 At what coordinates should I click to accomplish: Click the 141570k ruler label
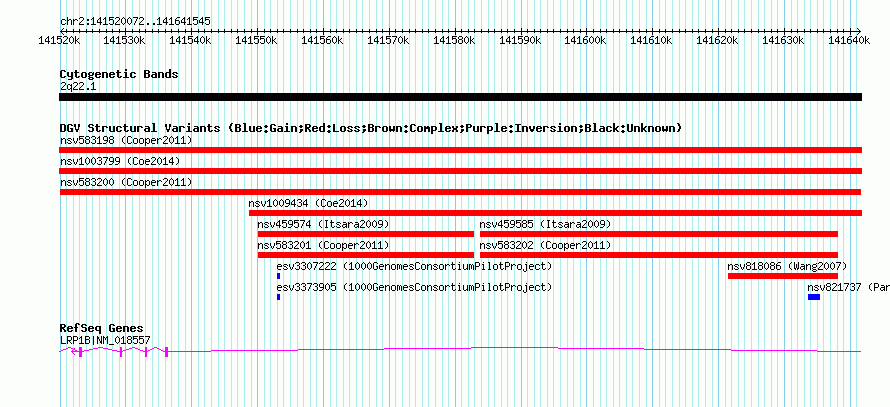pos(389,40)
